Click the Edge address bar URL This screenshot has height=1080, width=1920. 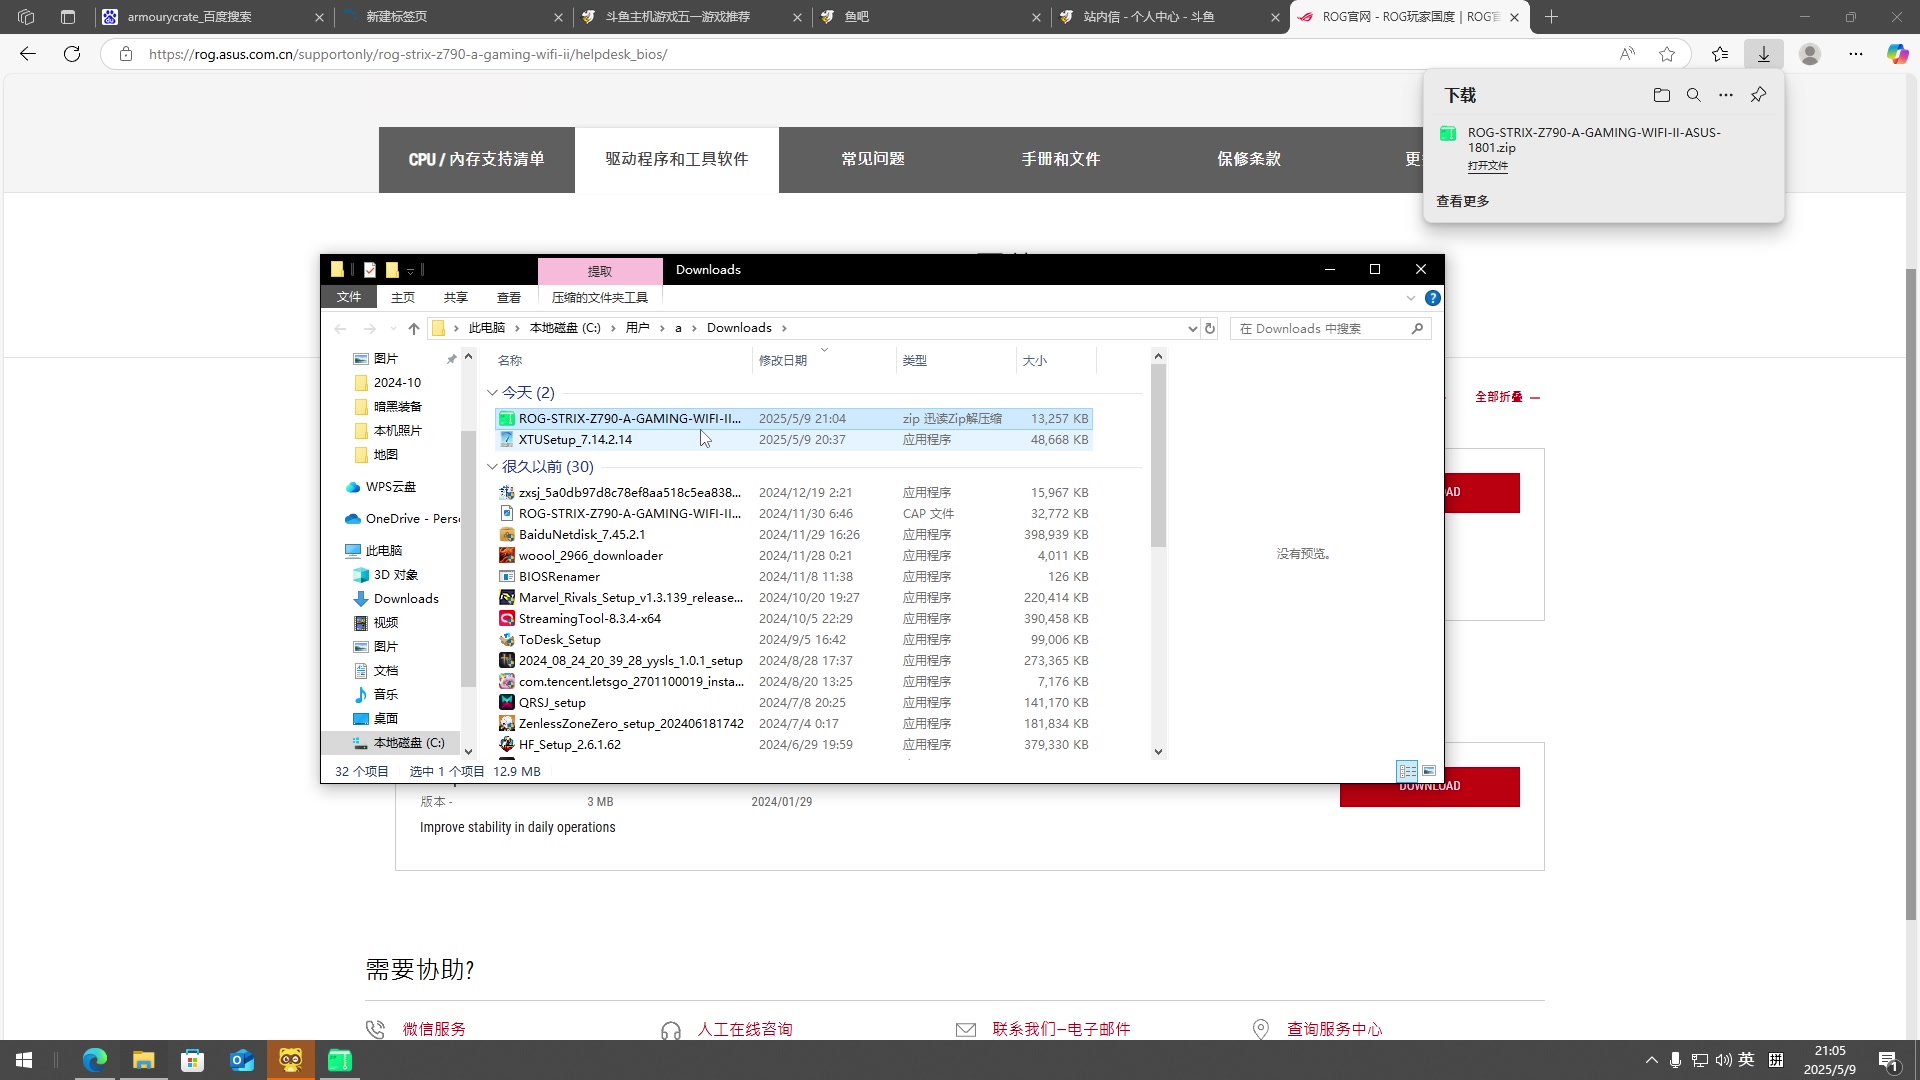tap(408, 54)
